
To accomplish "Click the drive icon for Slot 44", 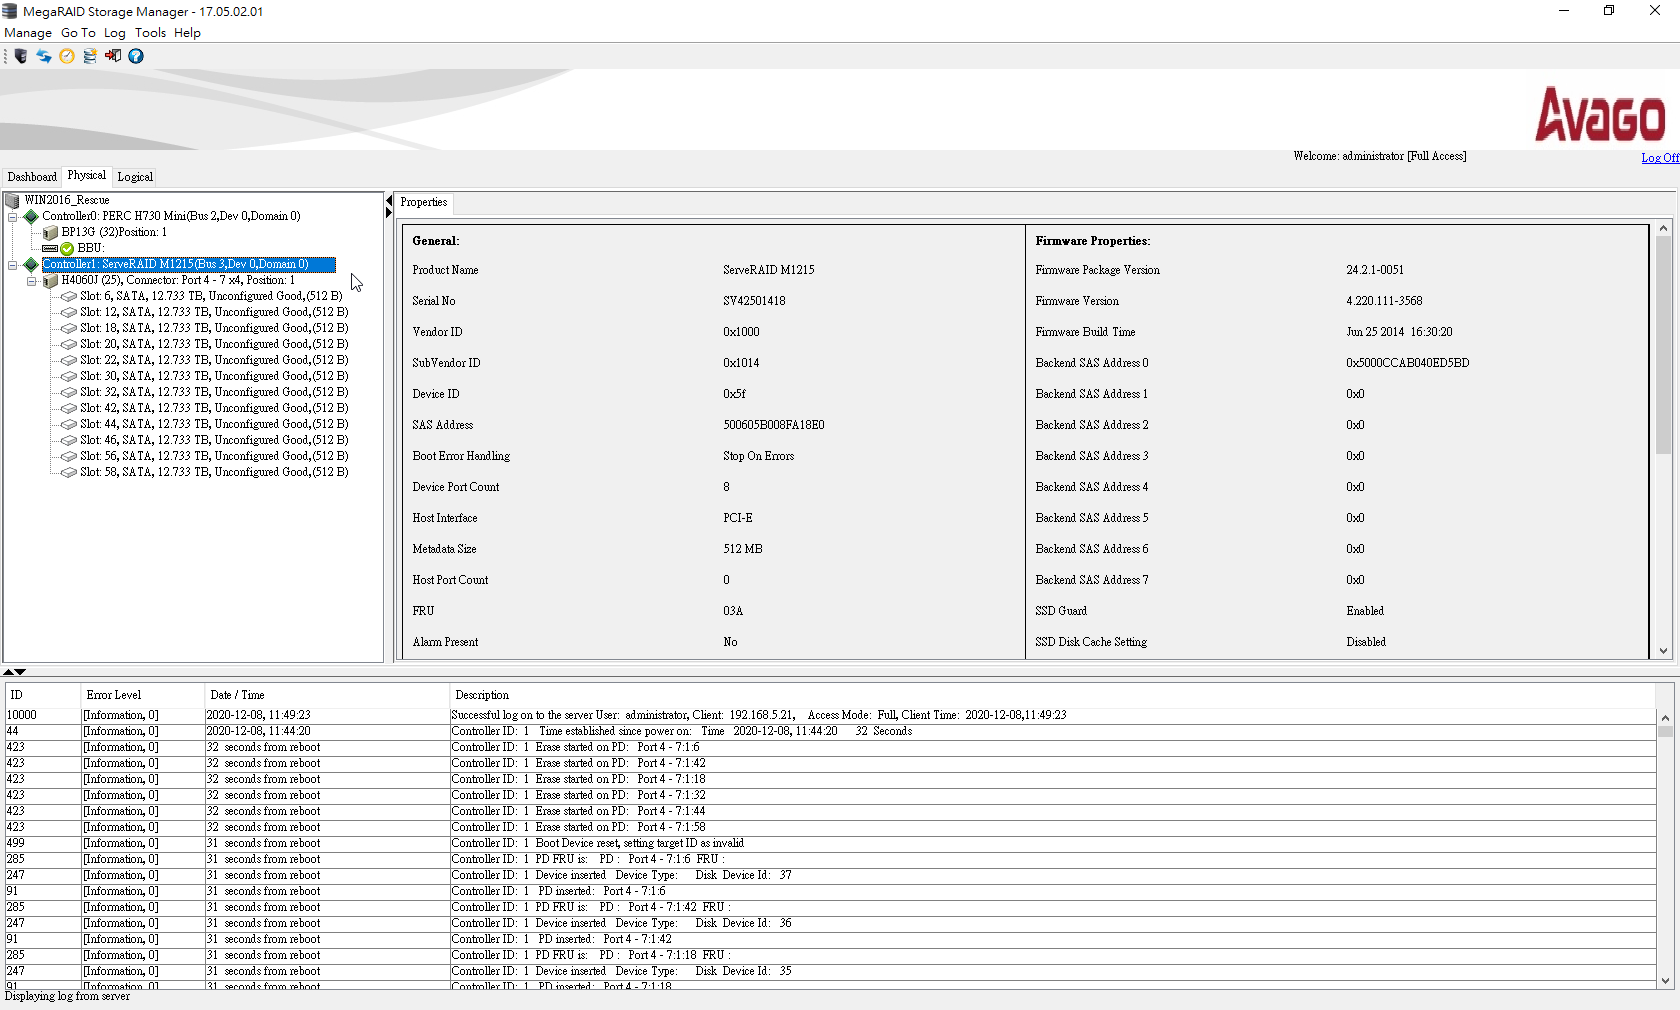I will pos(69,424).
